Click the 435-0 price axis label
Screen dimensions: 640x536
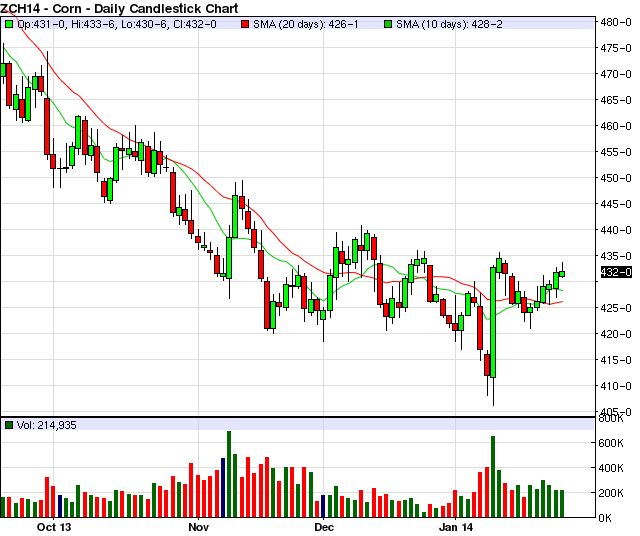[616, 256]
